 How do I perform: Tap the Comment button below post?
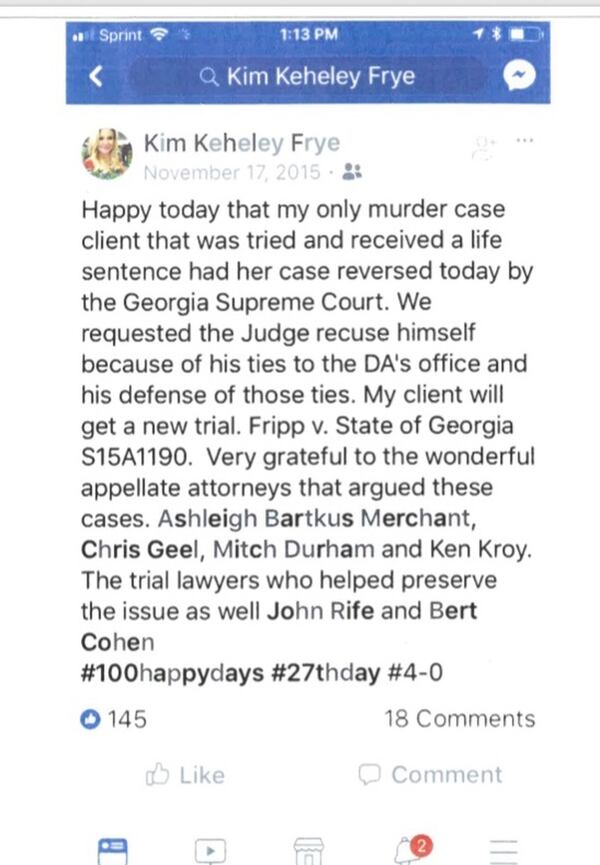coord(430,775)
